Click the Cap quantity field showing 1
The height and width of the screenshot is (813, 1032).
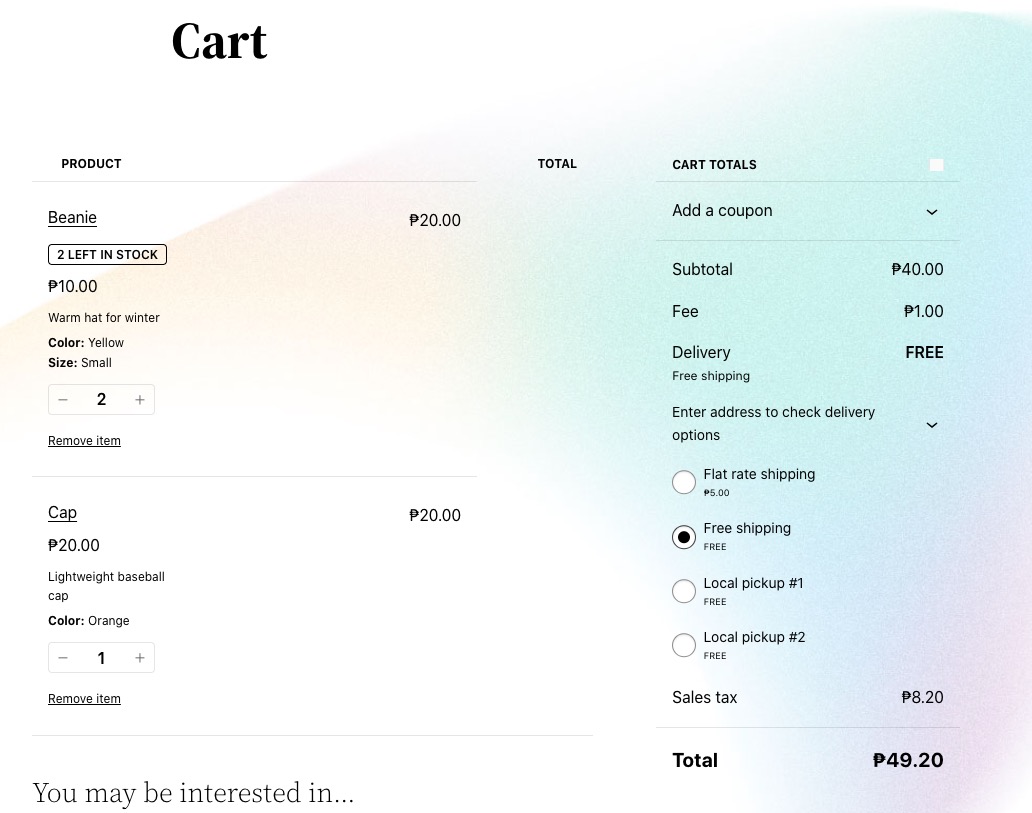(x=101, y=658)
